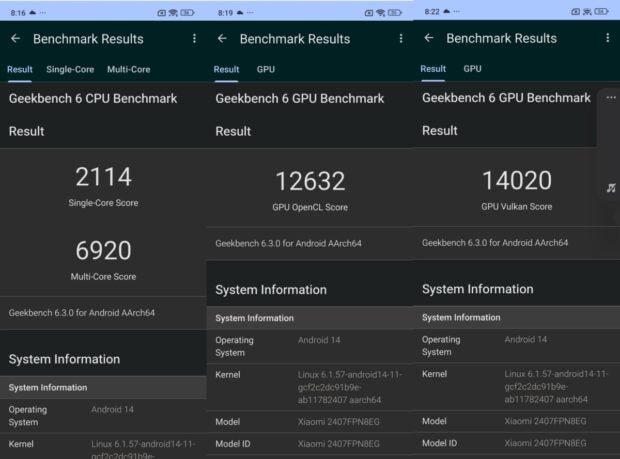Open the three-dot menu on the CPU Benchmark screen

click(x=194, y=39)
